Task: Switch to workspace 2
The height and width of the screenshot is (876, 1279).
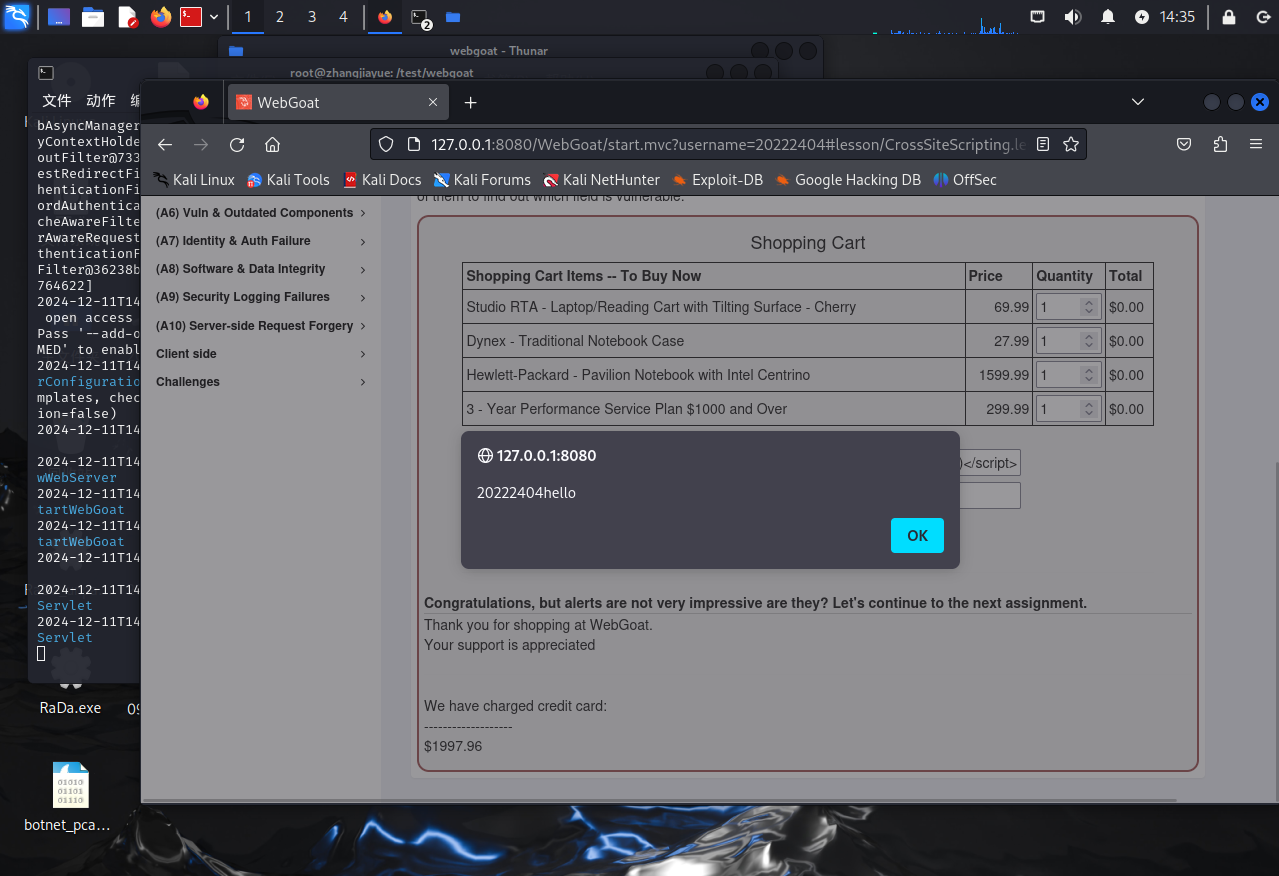Action: click(x=280, y=17)
